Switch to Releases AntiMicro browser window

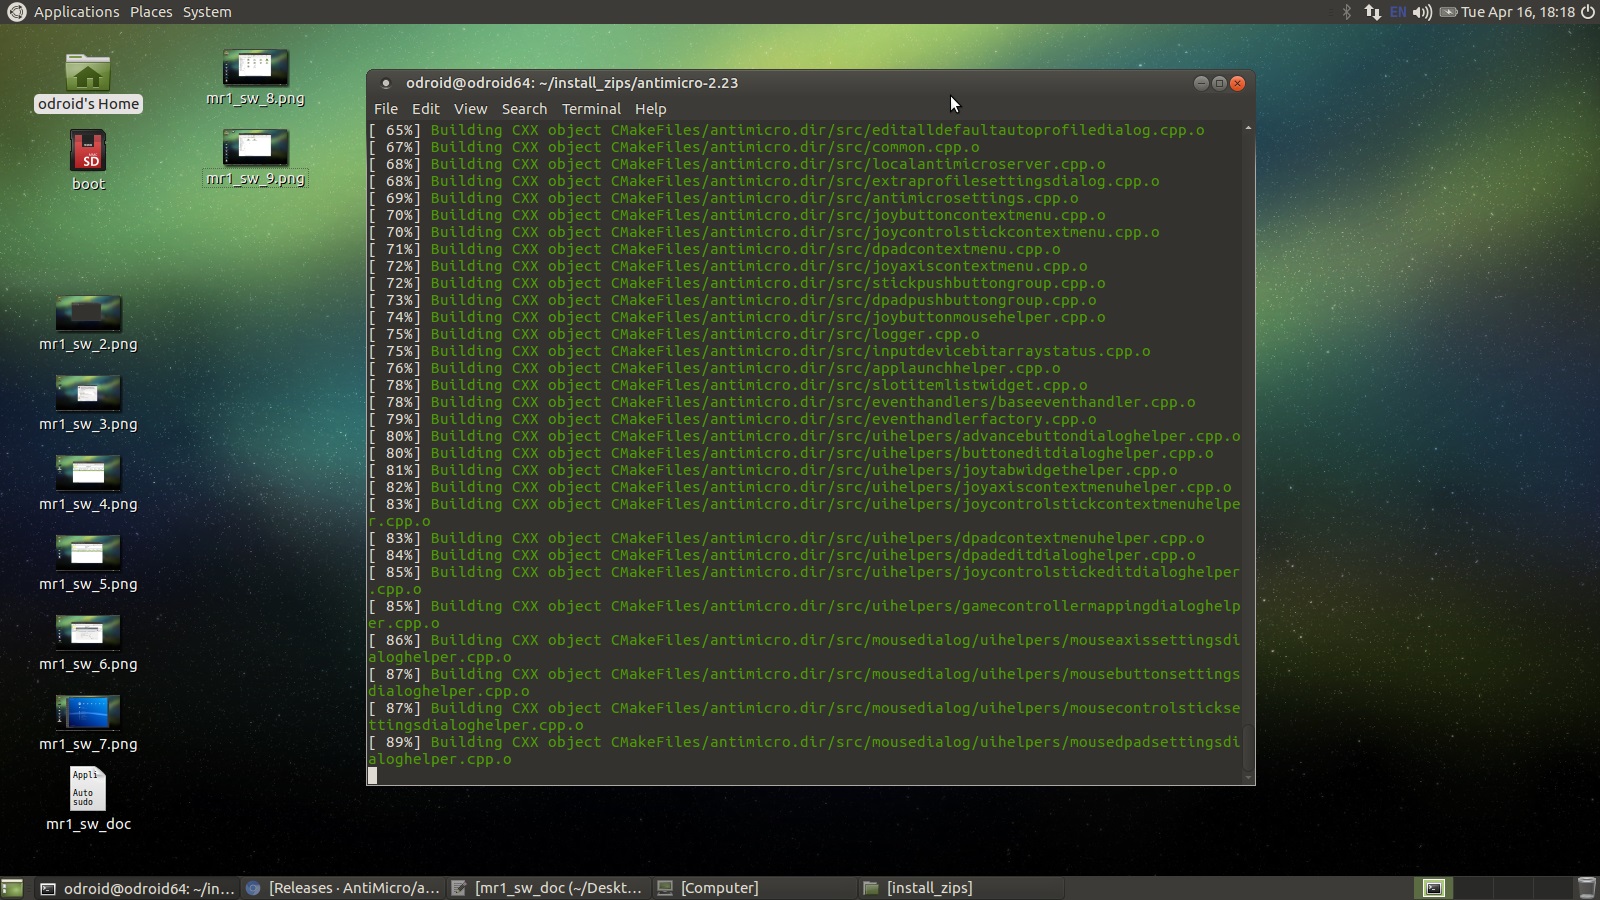point(343,888)
